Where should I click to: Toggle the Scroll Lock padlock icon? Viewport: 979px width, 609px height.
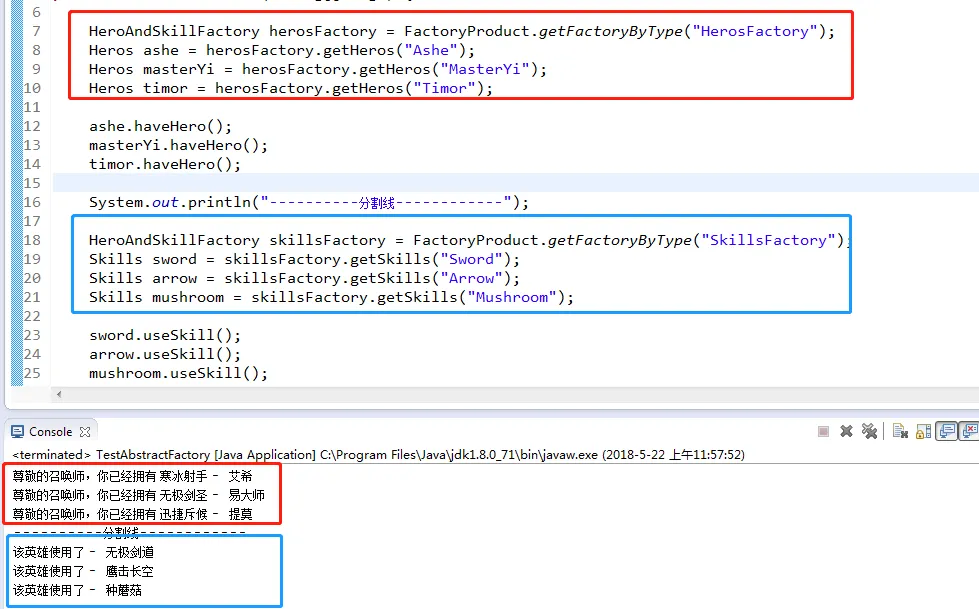[x=923, y=431]
